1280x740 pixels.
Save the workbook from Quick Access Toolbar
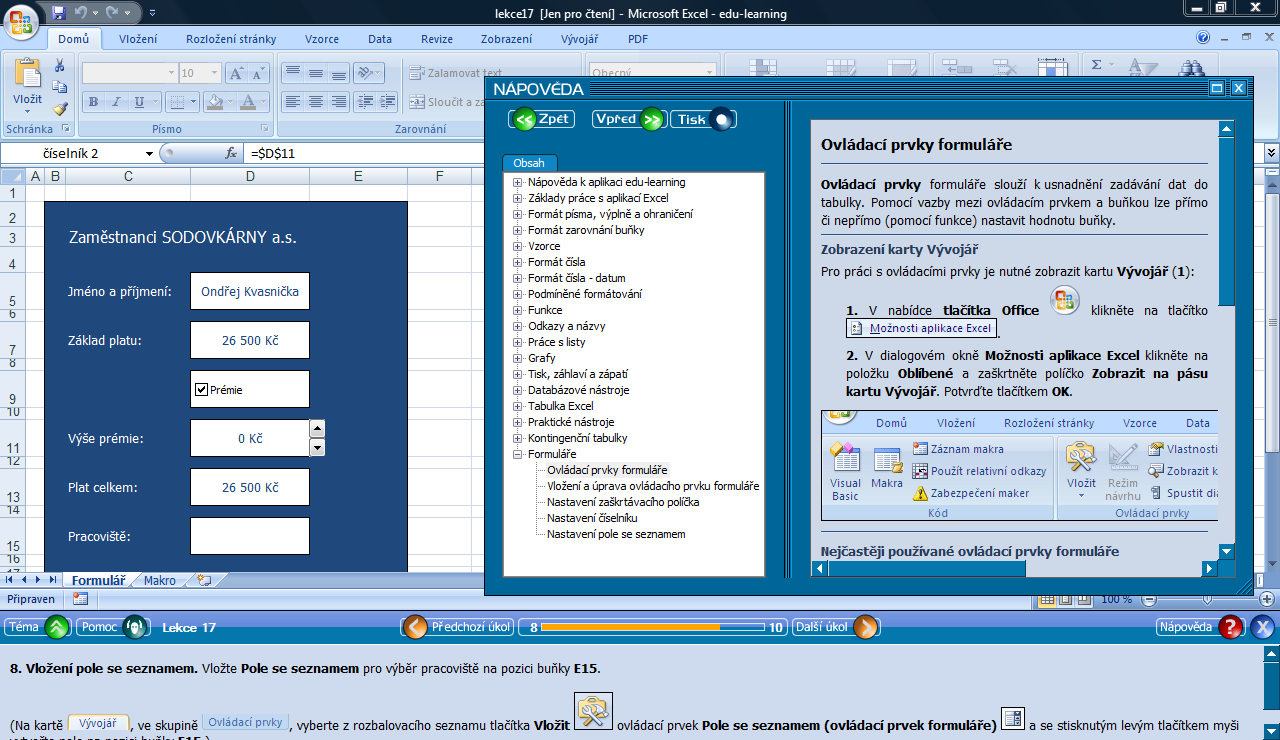(58, 13)
